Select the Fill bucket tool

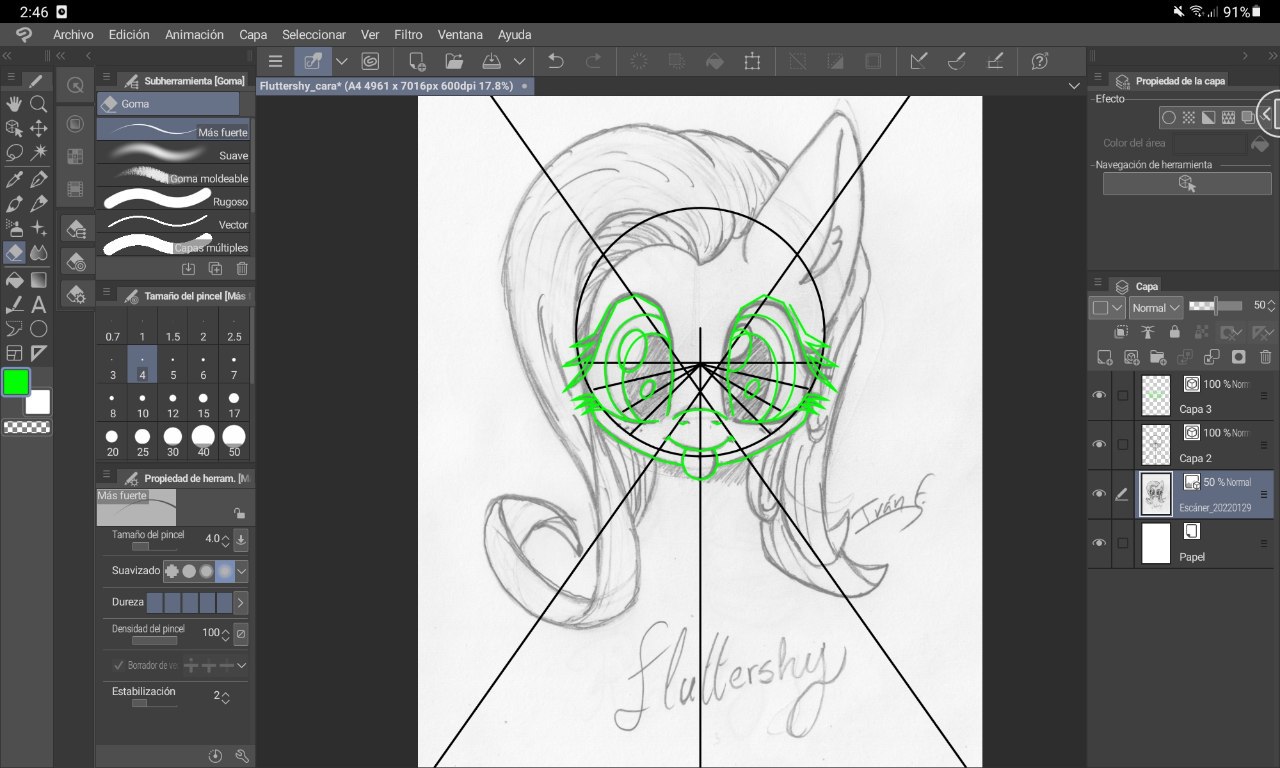click(x=14, y=279)
